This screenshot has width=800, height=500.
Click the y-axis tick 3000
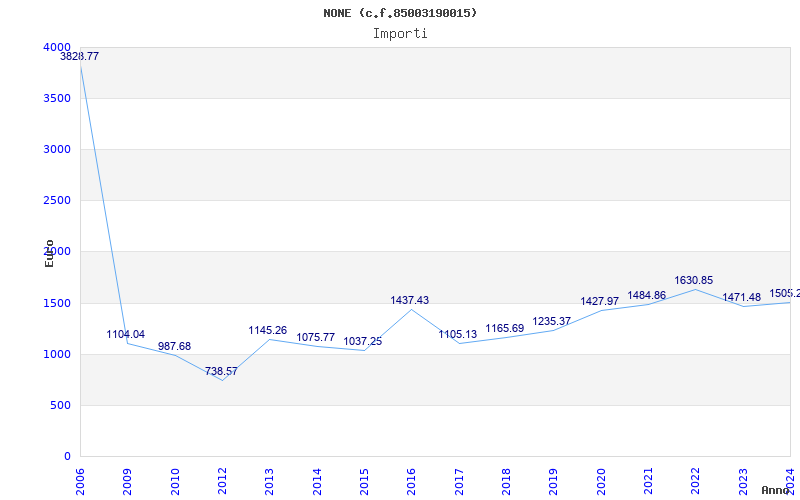[x=57, y=149]
